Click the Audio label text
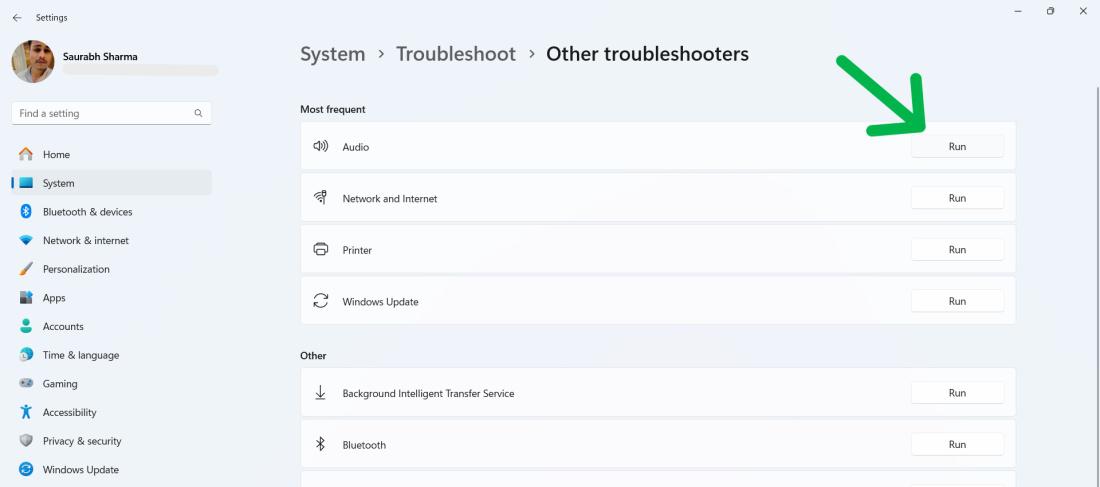 [x=356, y=147]
